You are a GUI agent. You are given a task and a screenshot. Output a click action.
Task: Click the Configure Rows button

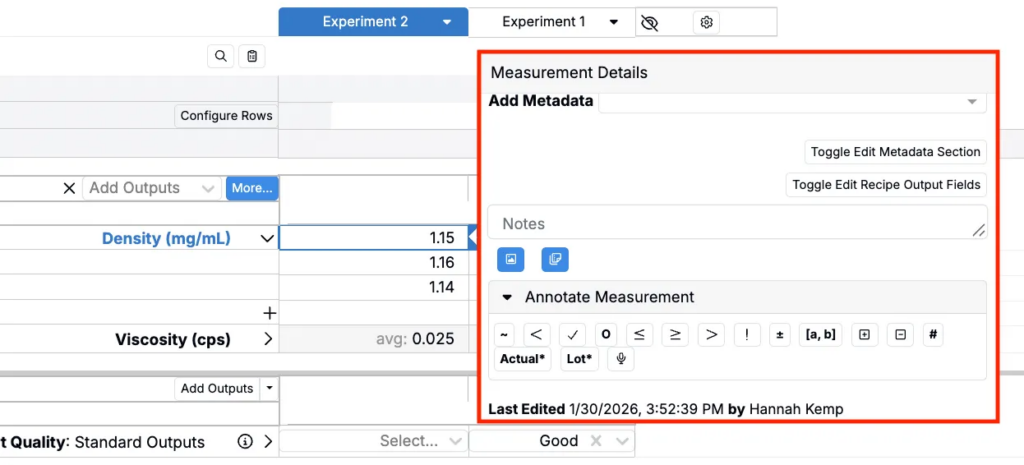226,116
